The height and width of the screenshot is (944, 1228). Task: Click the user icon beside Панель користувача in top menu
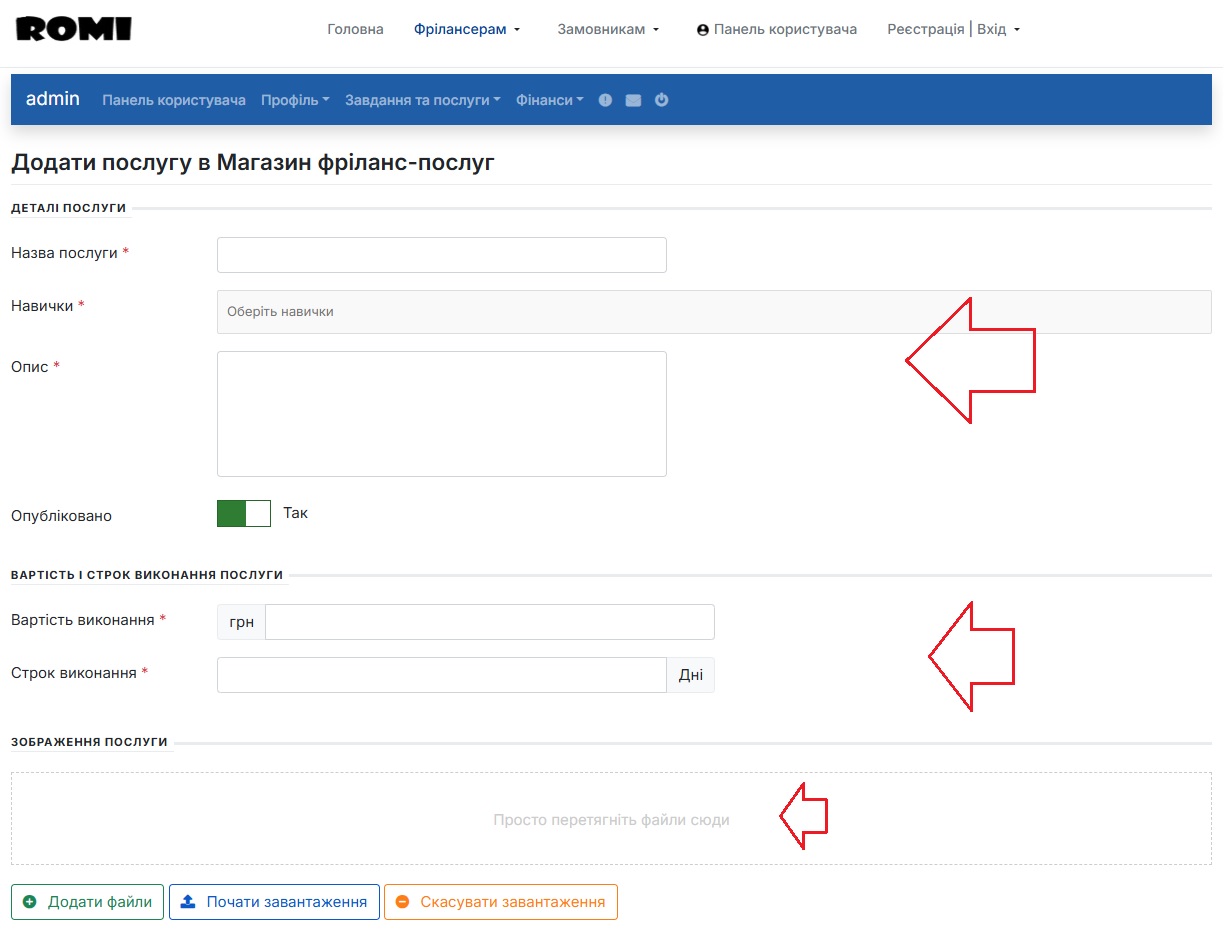pyautogui.click(x=703, y=30)
